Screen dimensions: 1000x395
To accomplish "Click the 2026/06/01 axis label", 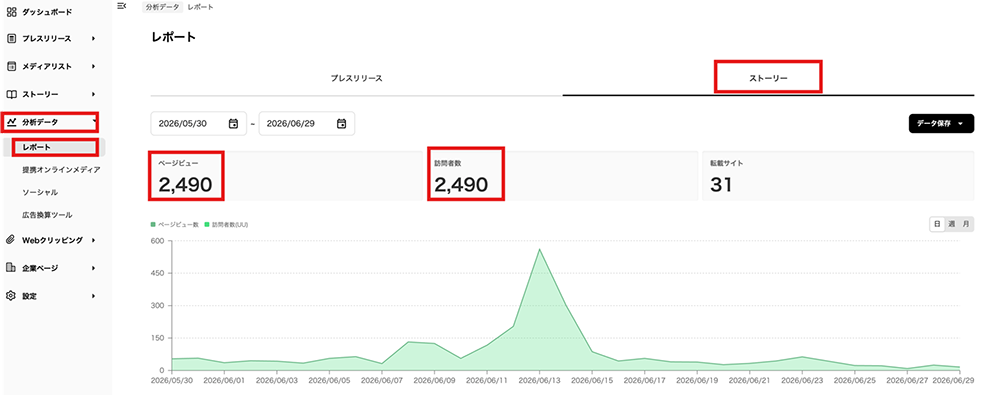I will point(224,379).
